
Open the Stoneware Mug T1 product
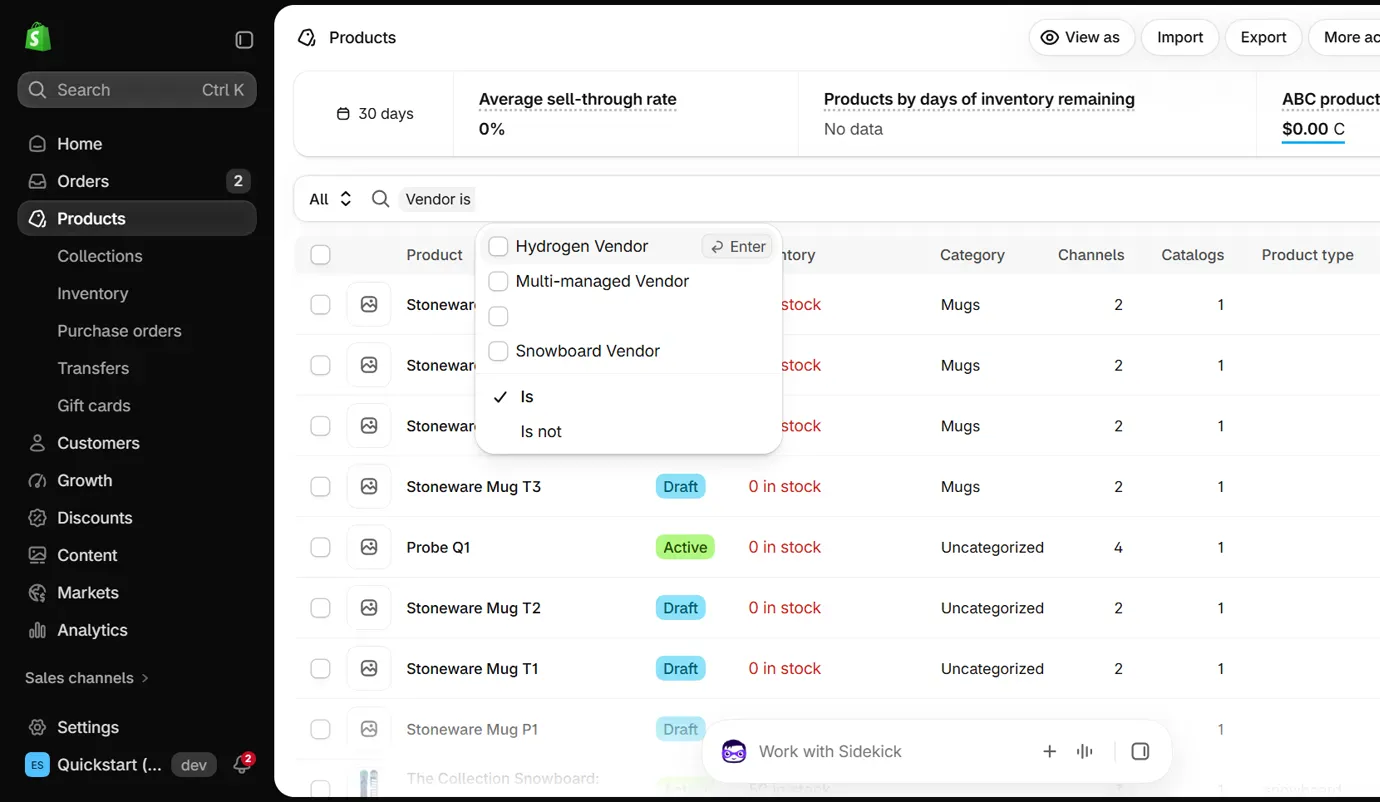click(473, 669)
